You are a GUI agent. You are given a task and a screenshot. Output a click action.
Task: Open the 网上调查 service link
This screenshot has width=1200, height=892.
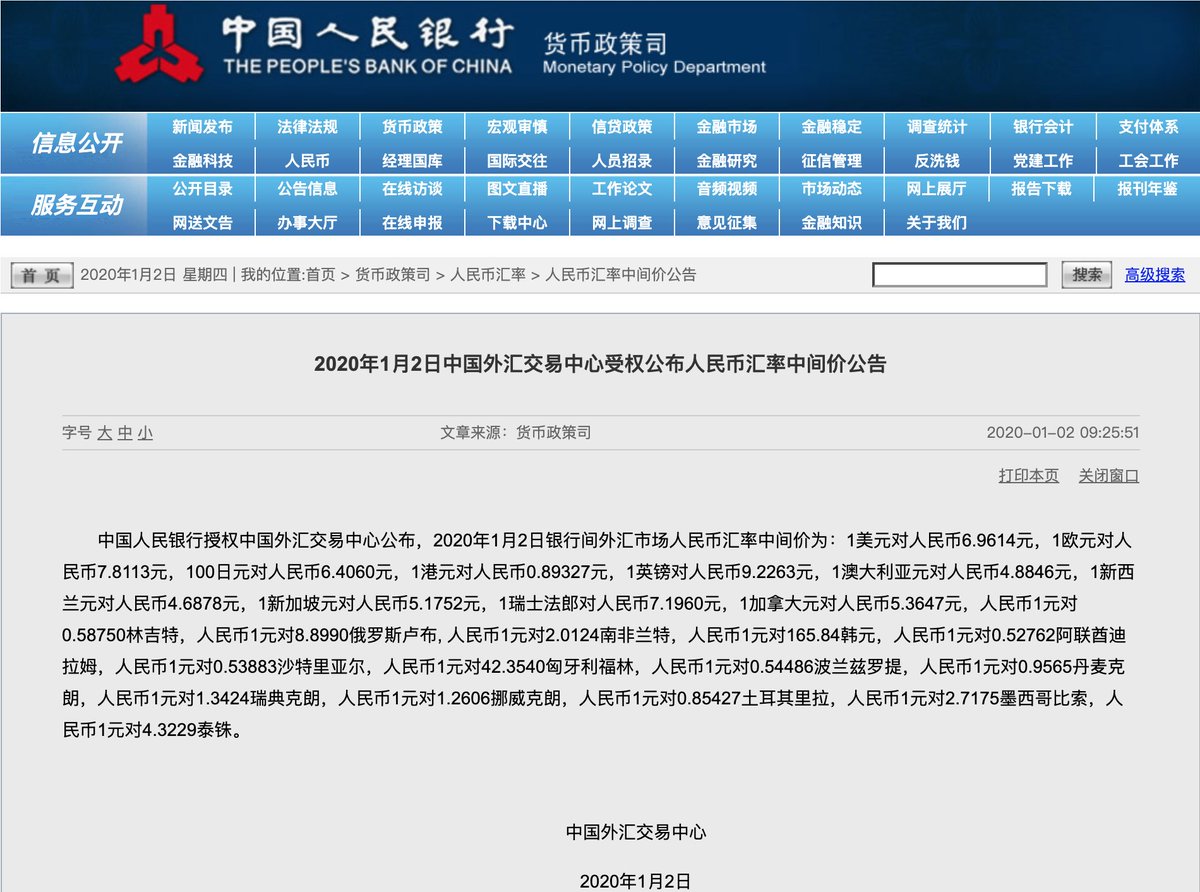click(622, 223)
